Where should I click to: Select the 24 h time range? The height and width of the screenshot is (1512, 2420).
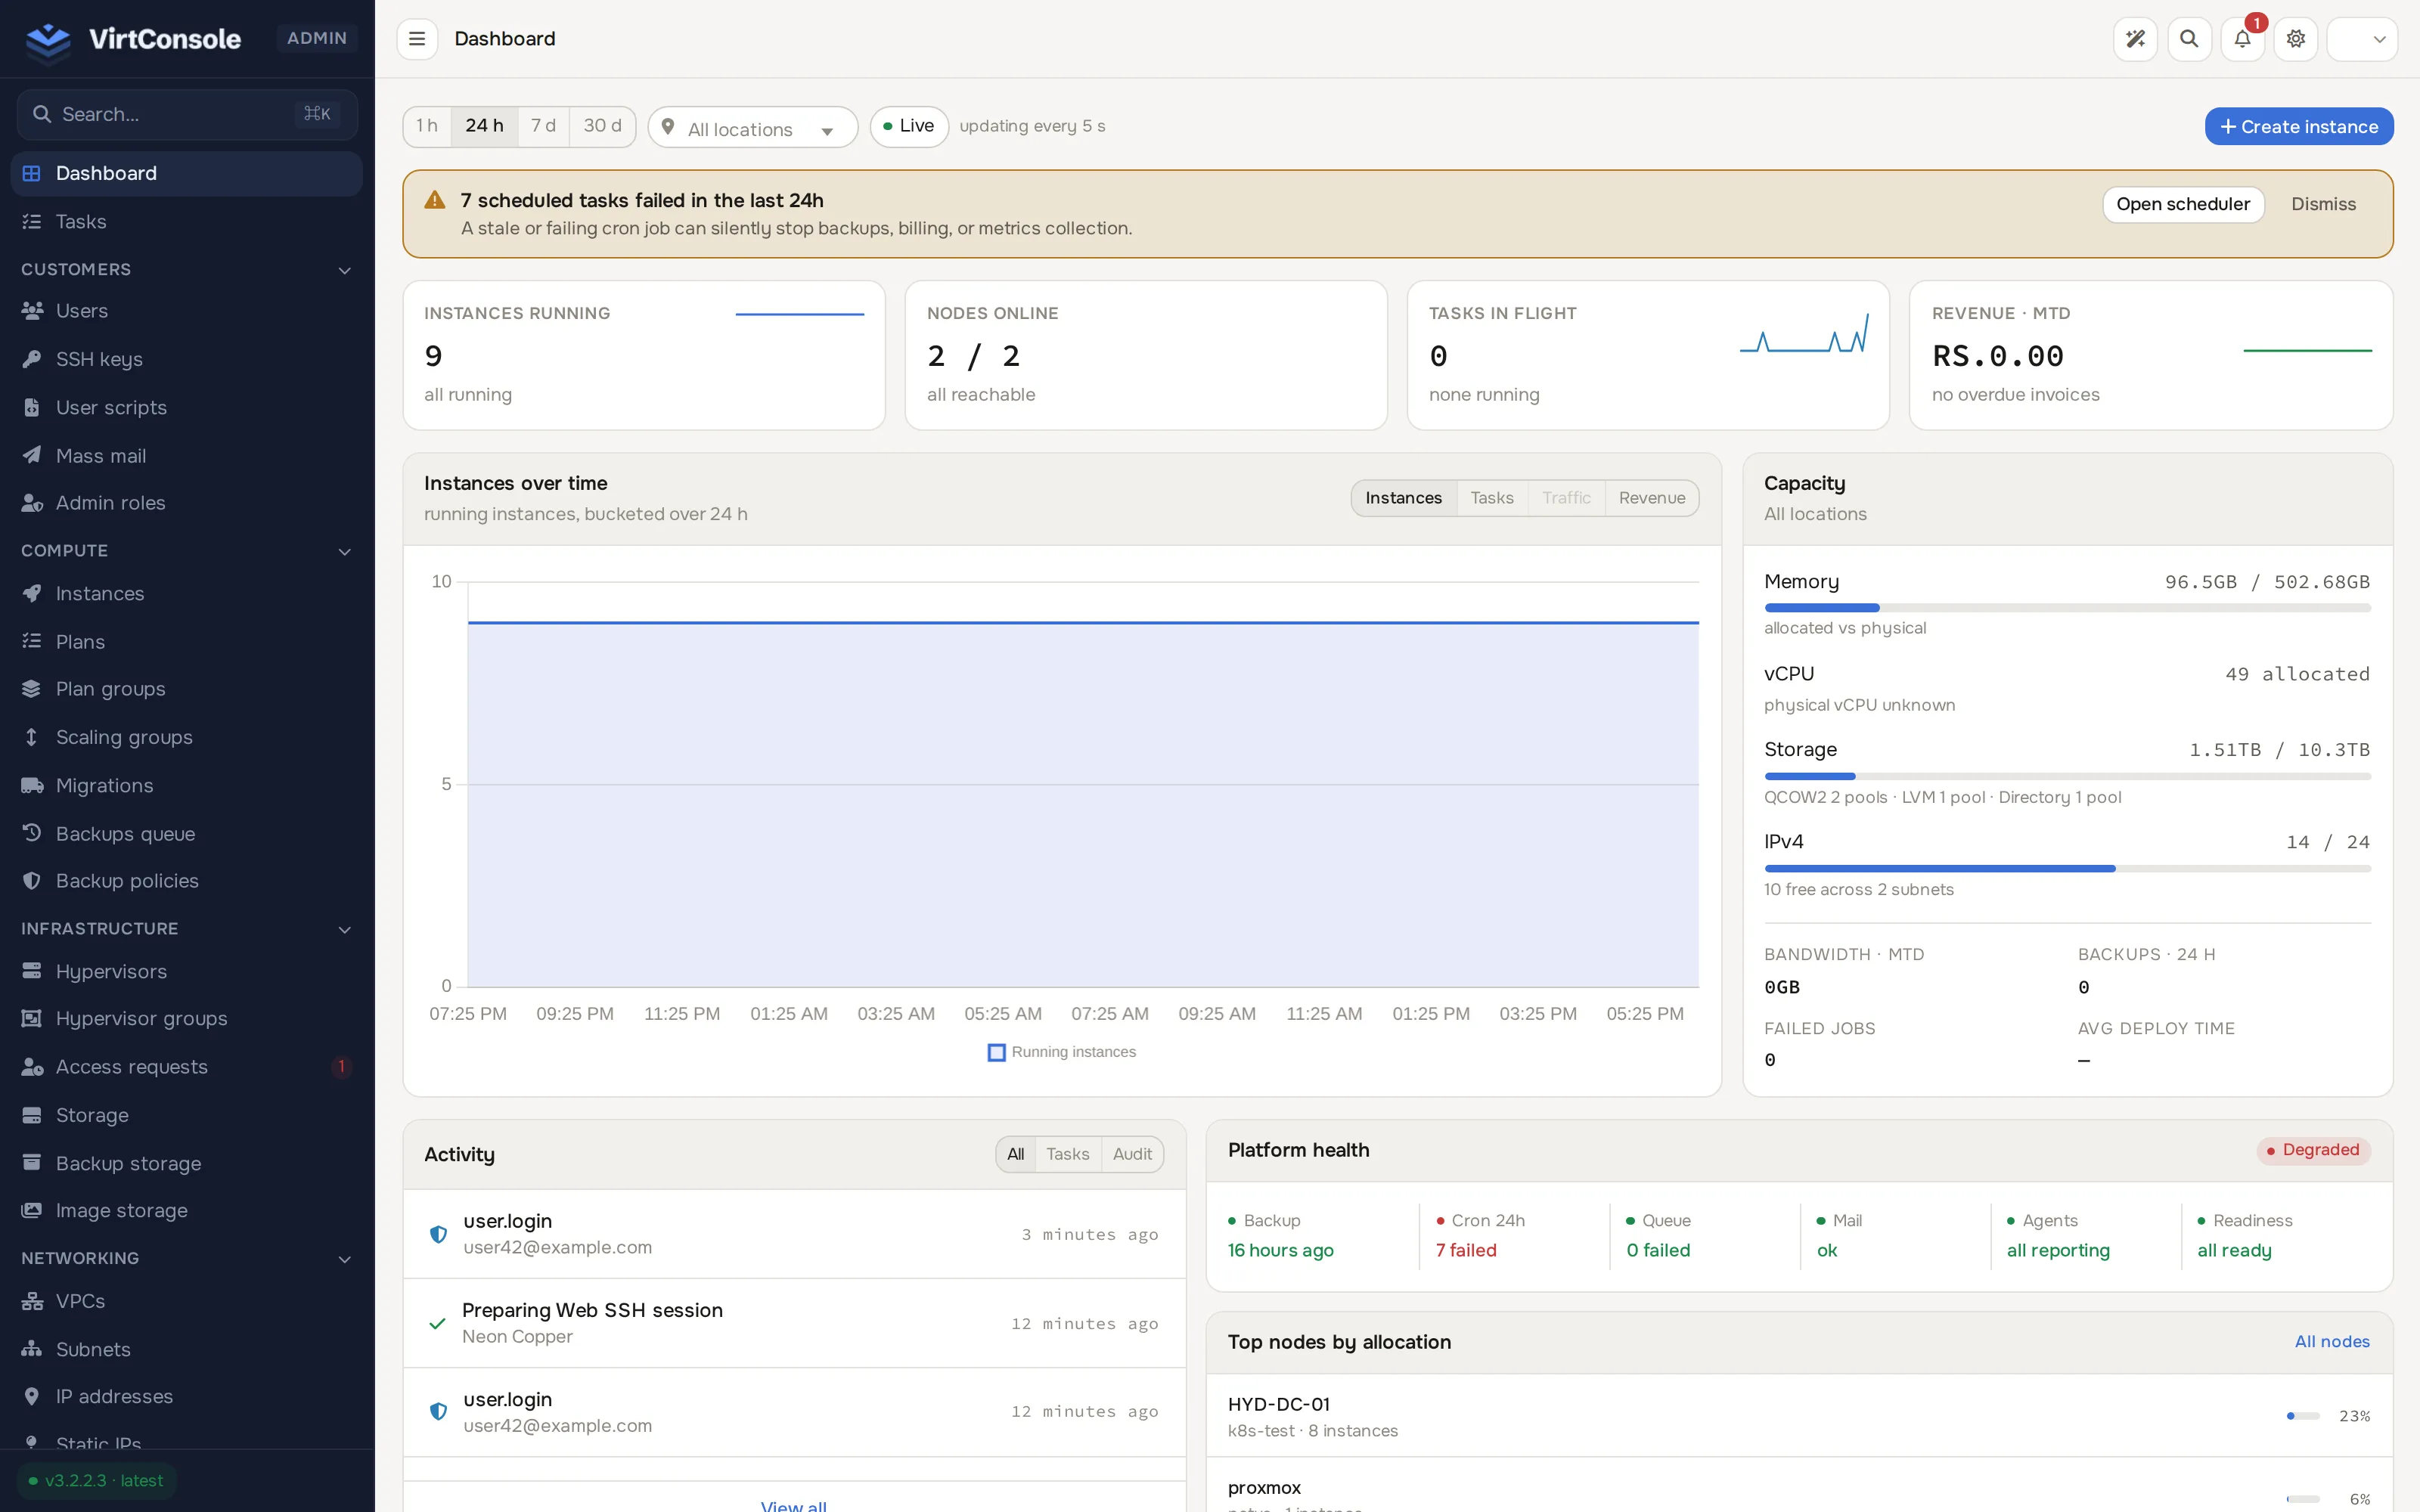click(484, 126)
